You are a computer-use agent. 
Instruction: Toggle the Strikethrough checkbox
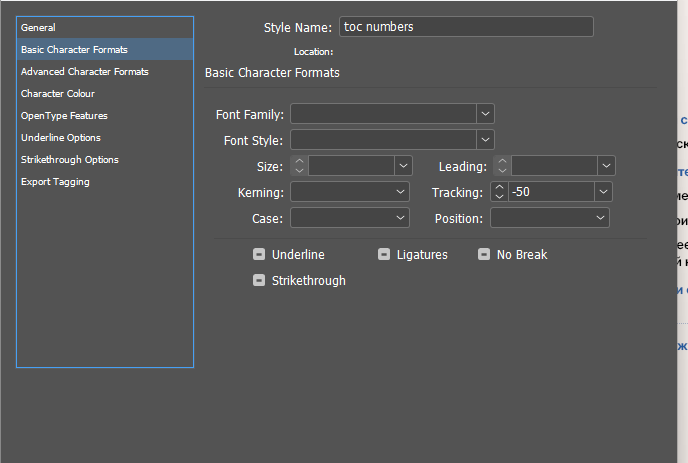pos(259,281)
